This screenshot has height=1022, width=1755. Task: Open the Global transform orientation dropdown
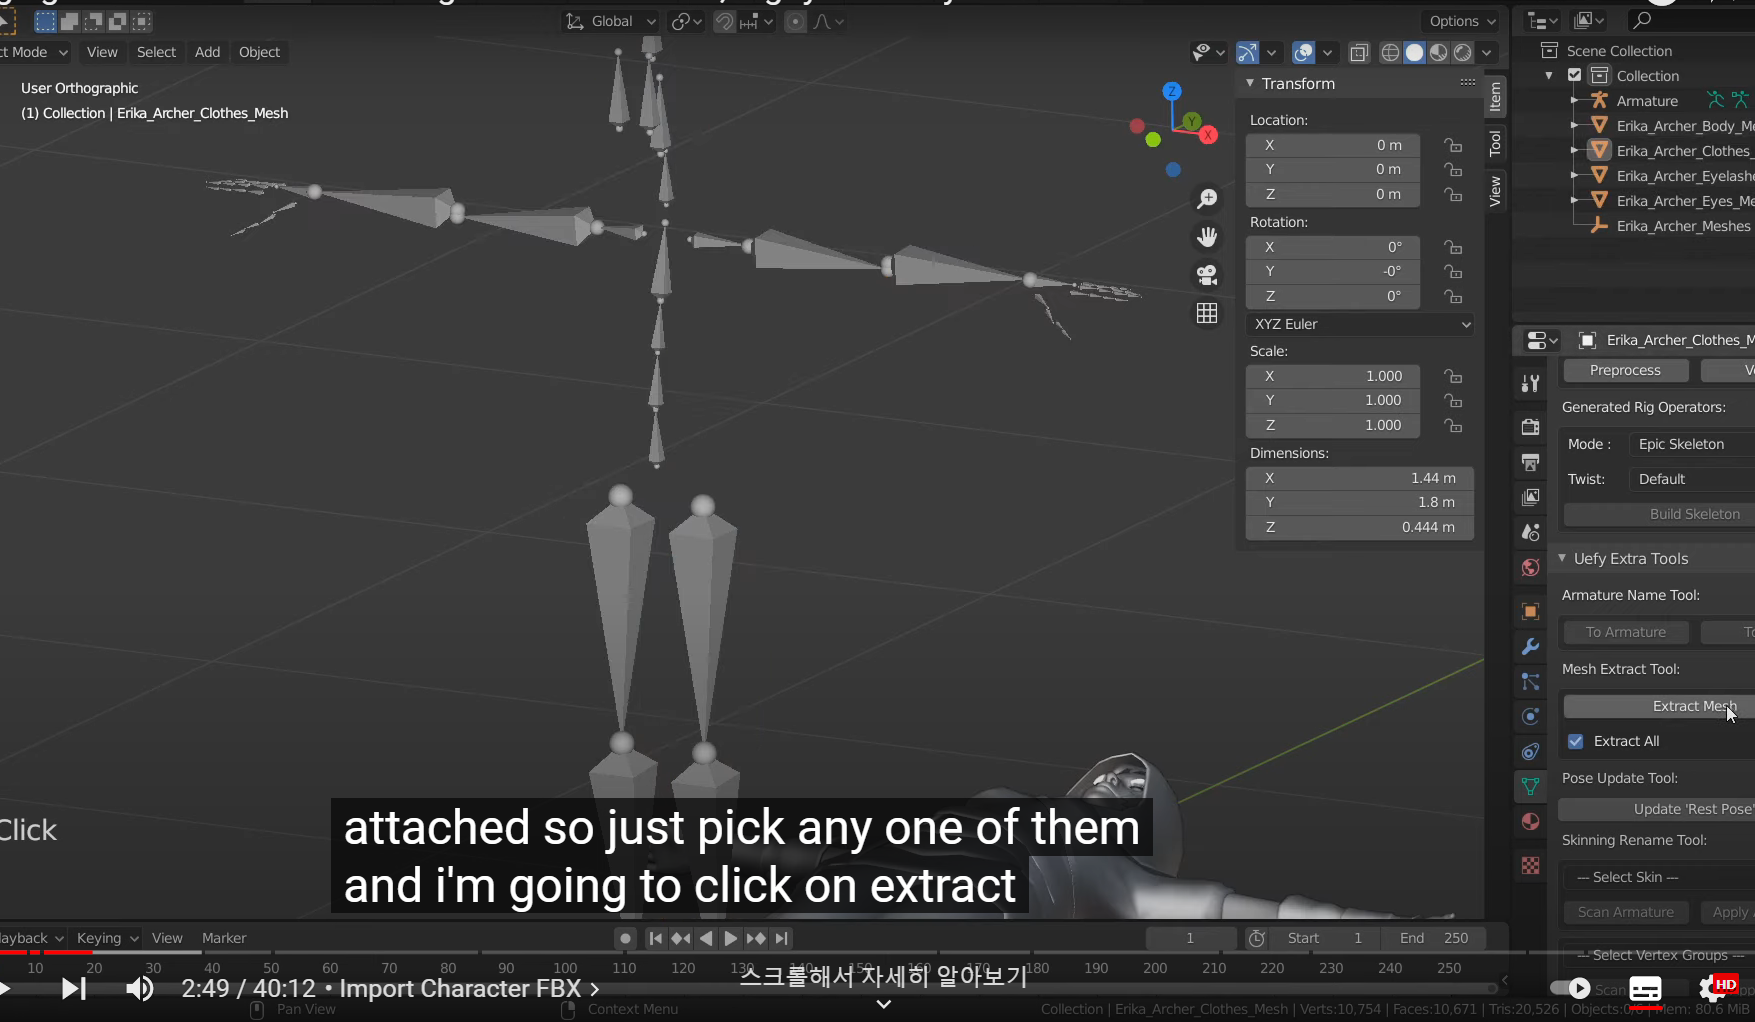(x=610, y=21)
